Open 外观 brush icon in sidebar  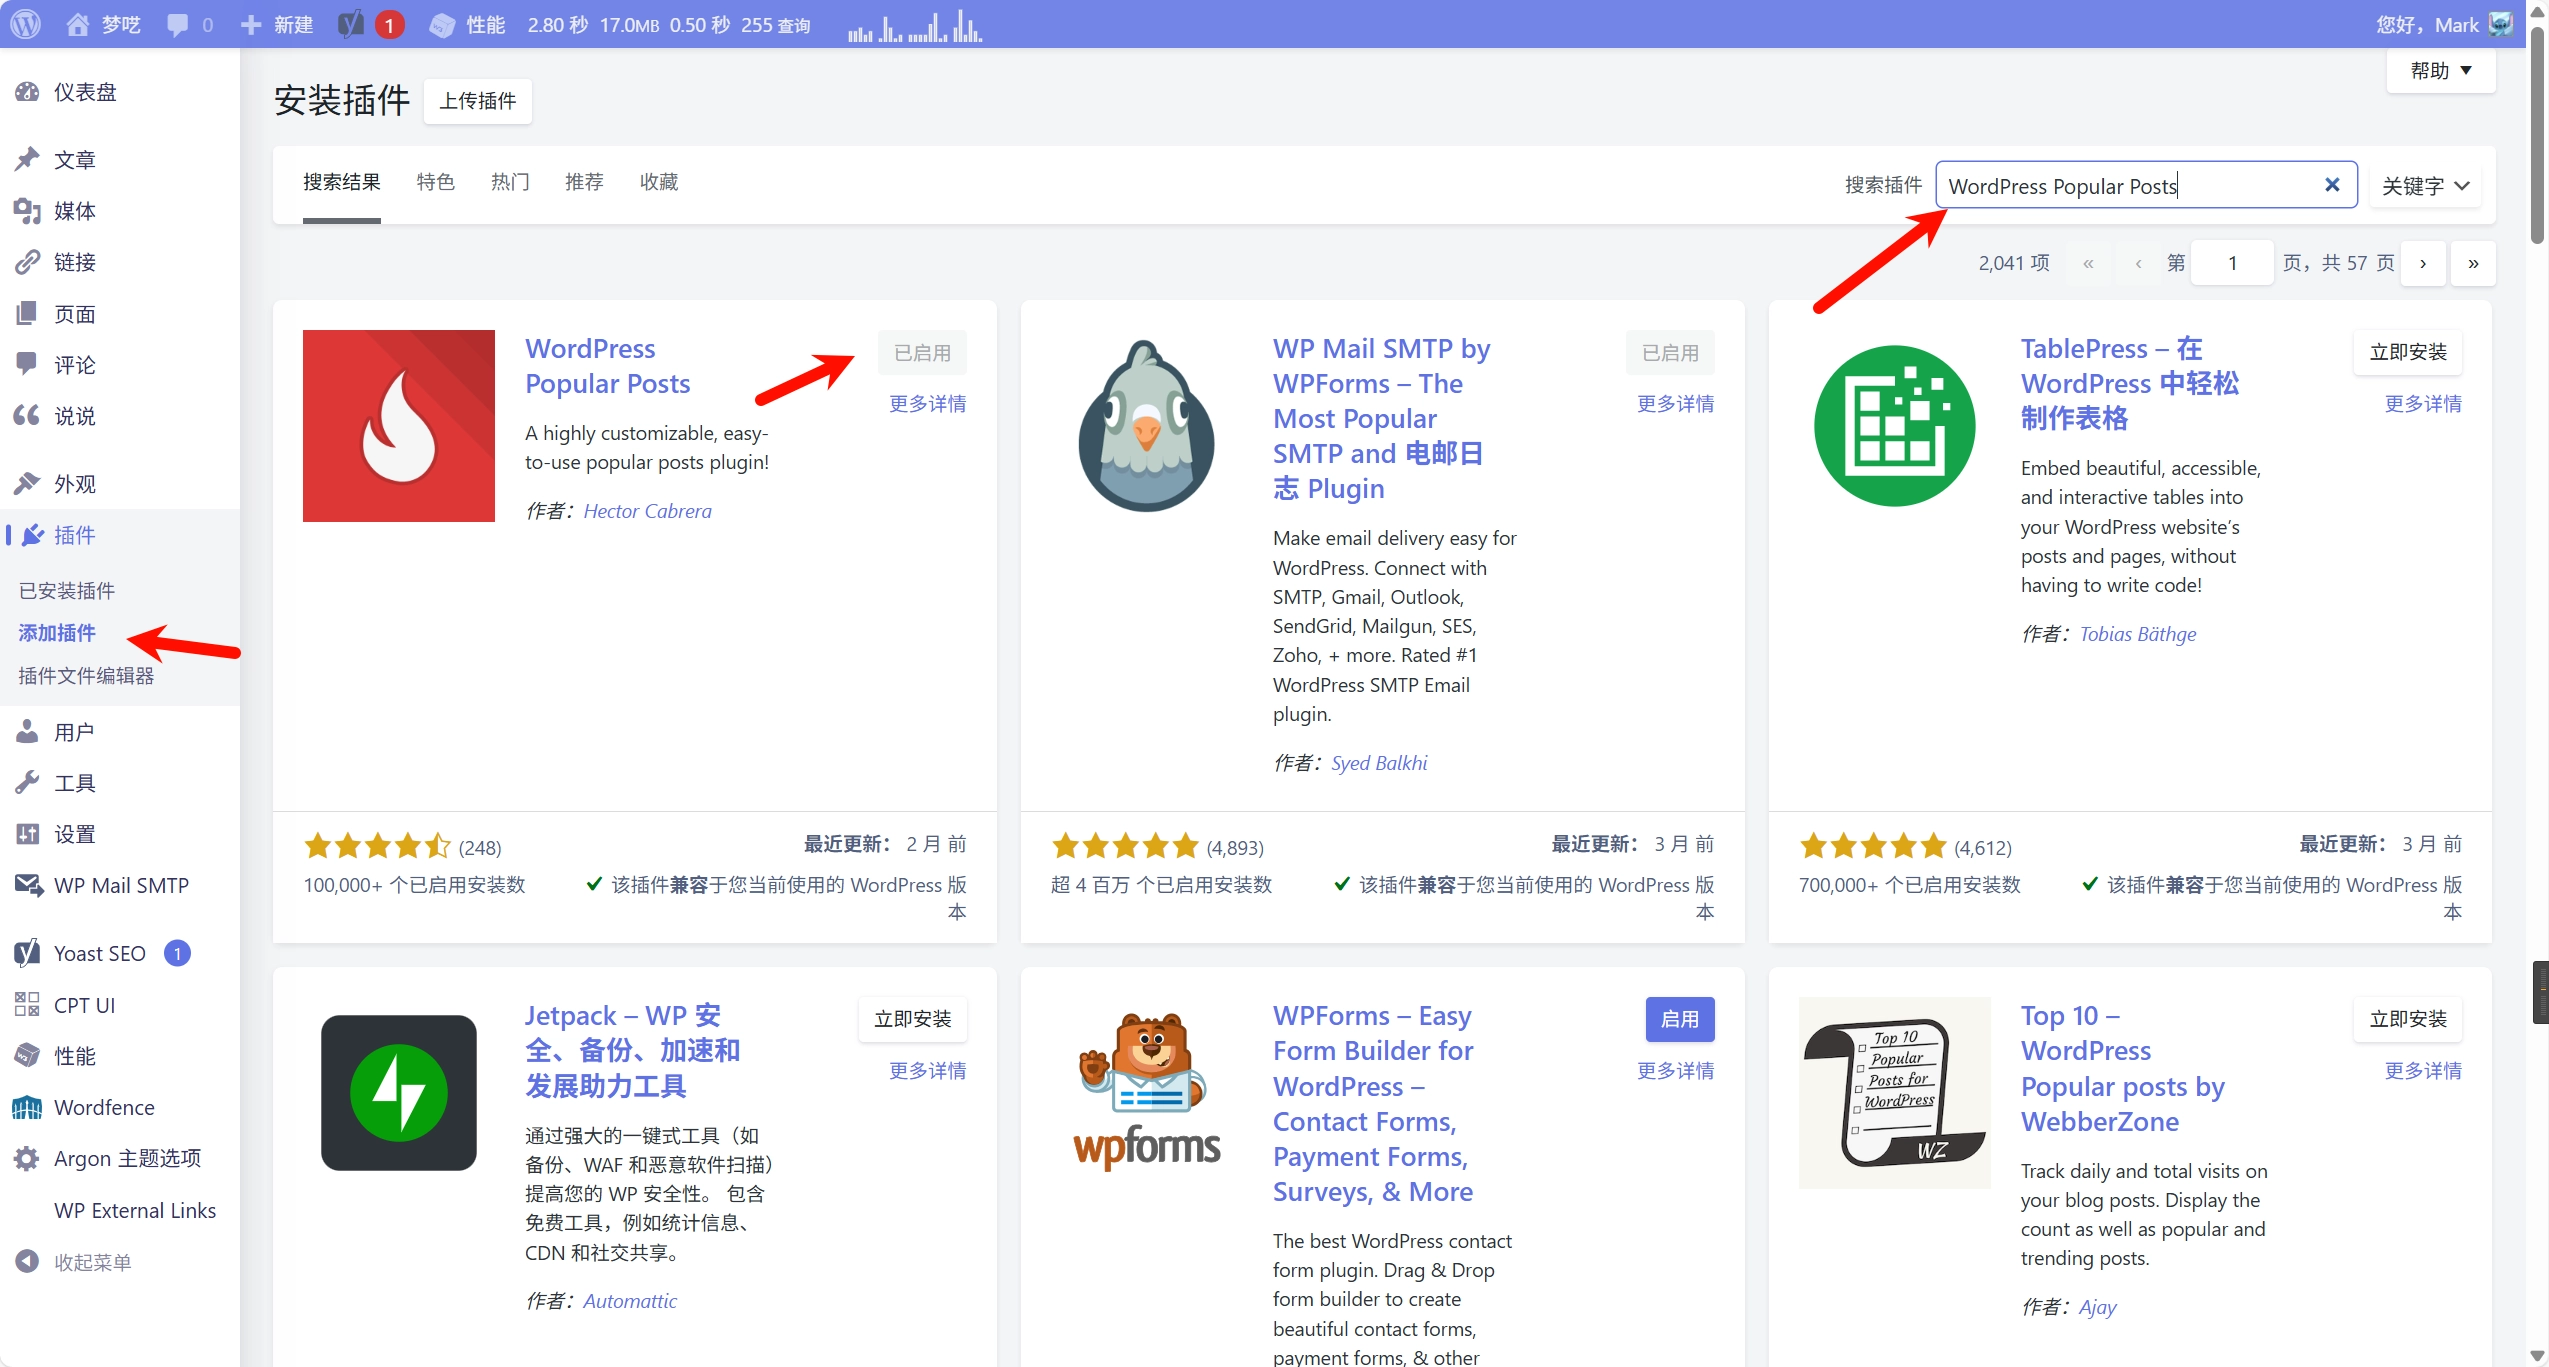[27, 484]
